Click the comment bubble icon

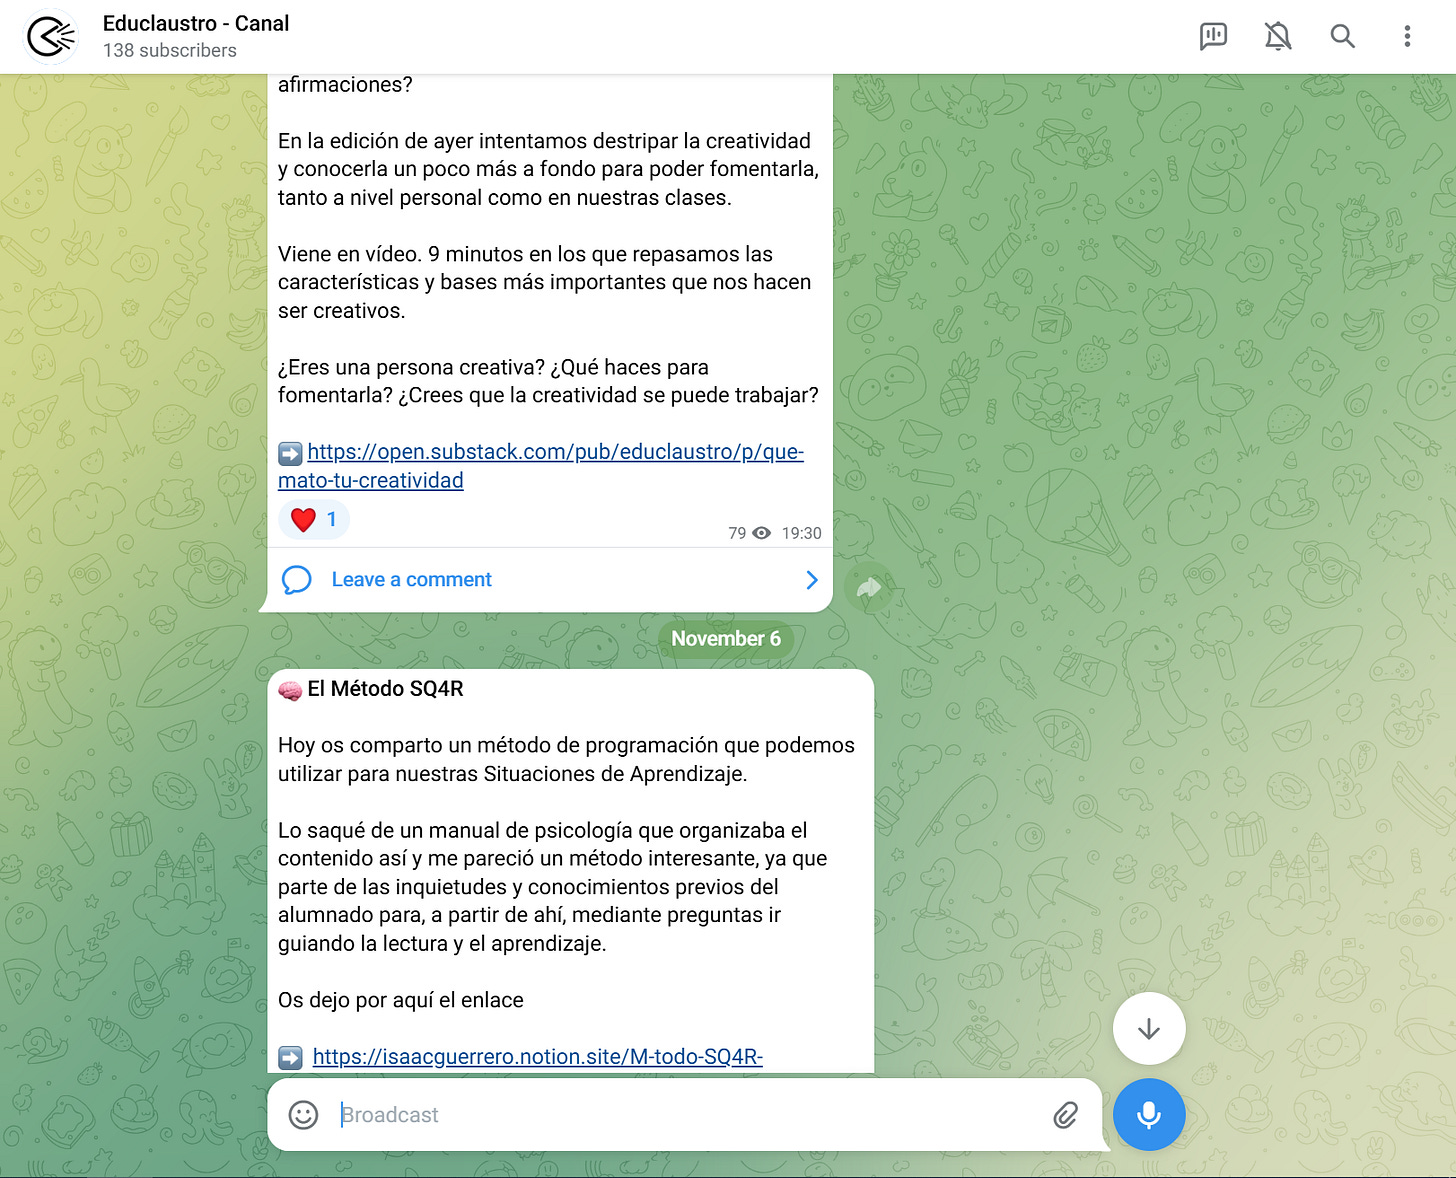click(x=297, y=580)
